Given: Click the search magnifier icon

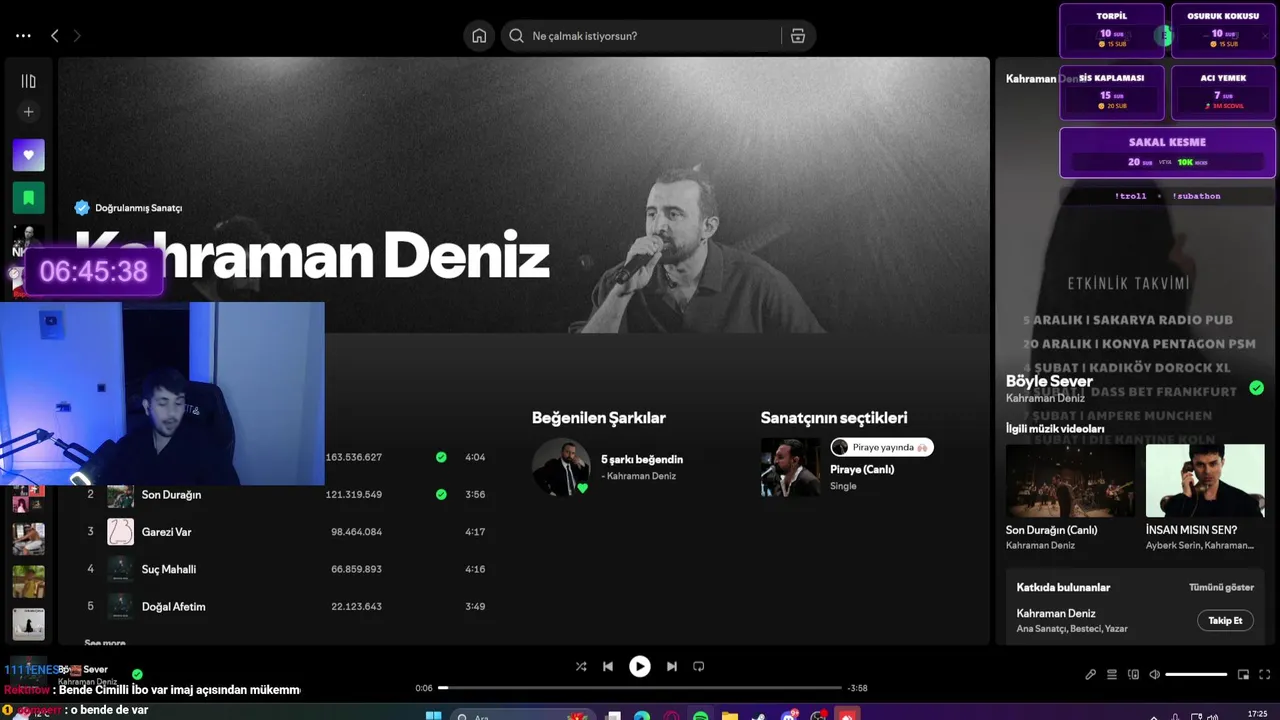Looking at the screenshot, I should click(x=516, y=36).
